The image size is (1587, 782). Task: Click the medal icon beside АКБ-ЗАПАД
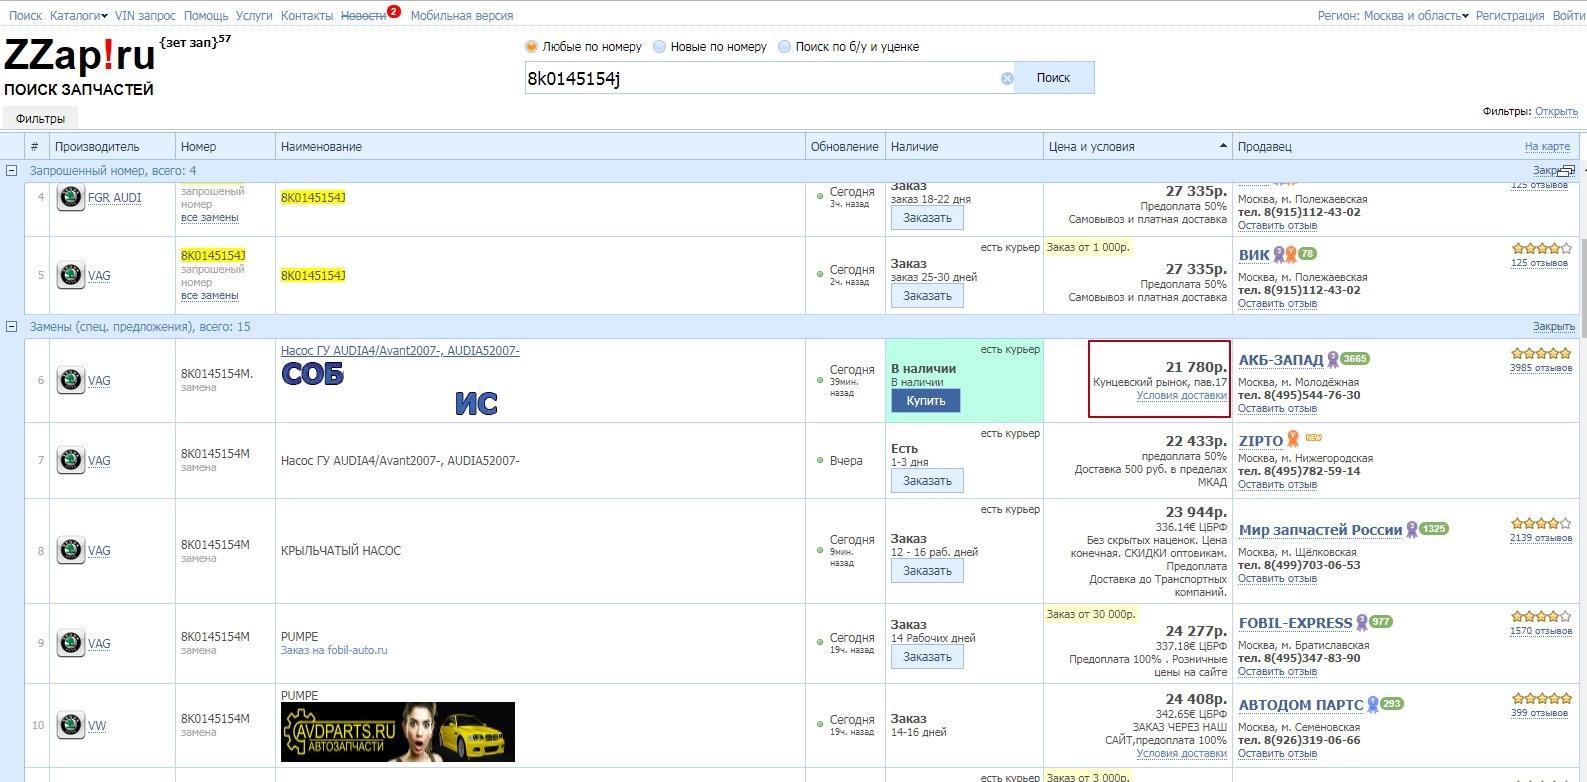coord(1332,360)
